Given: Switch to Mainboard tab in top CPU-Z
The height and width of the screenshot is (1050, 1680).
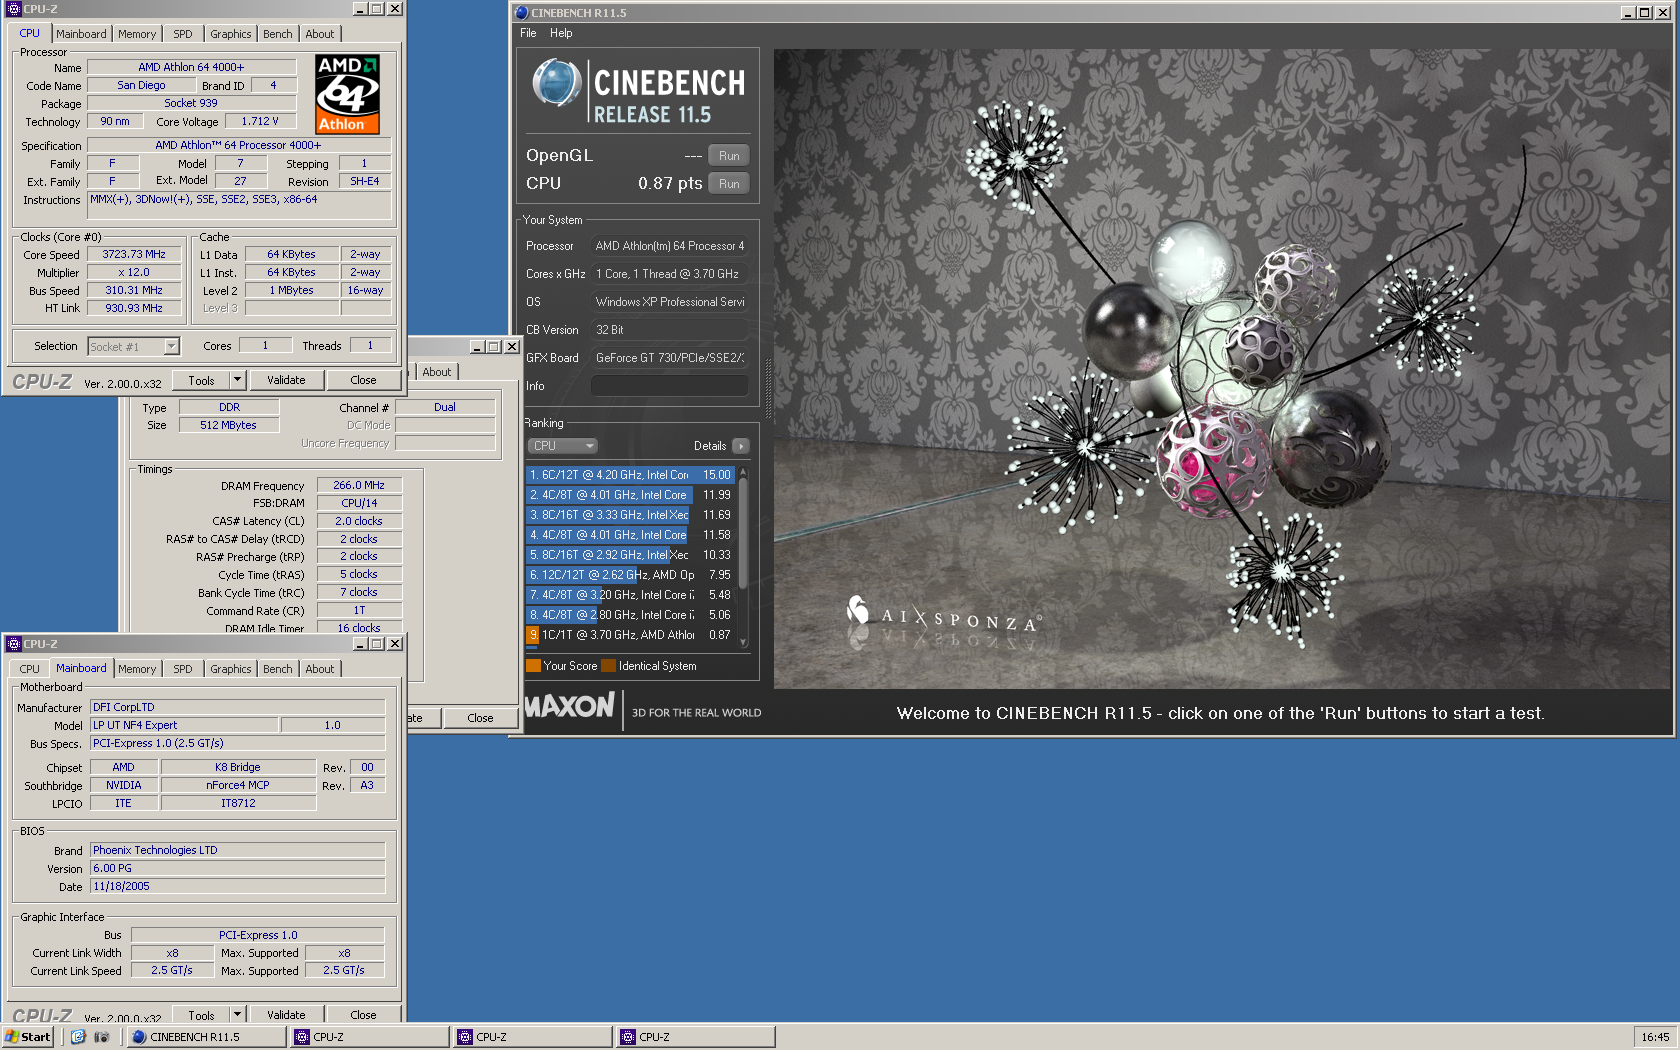Looking at the screenshot, I should click(81, 34).
